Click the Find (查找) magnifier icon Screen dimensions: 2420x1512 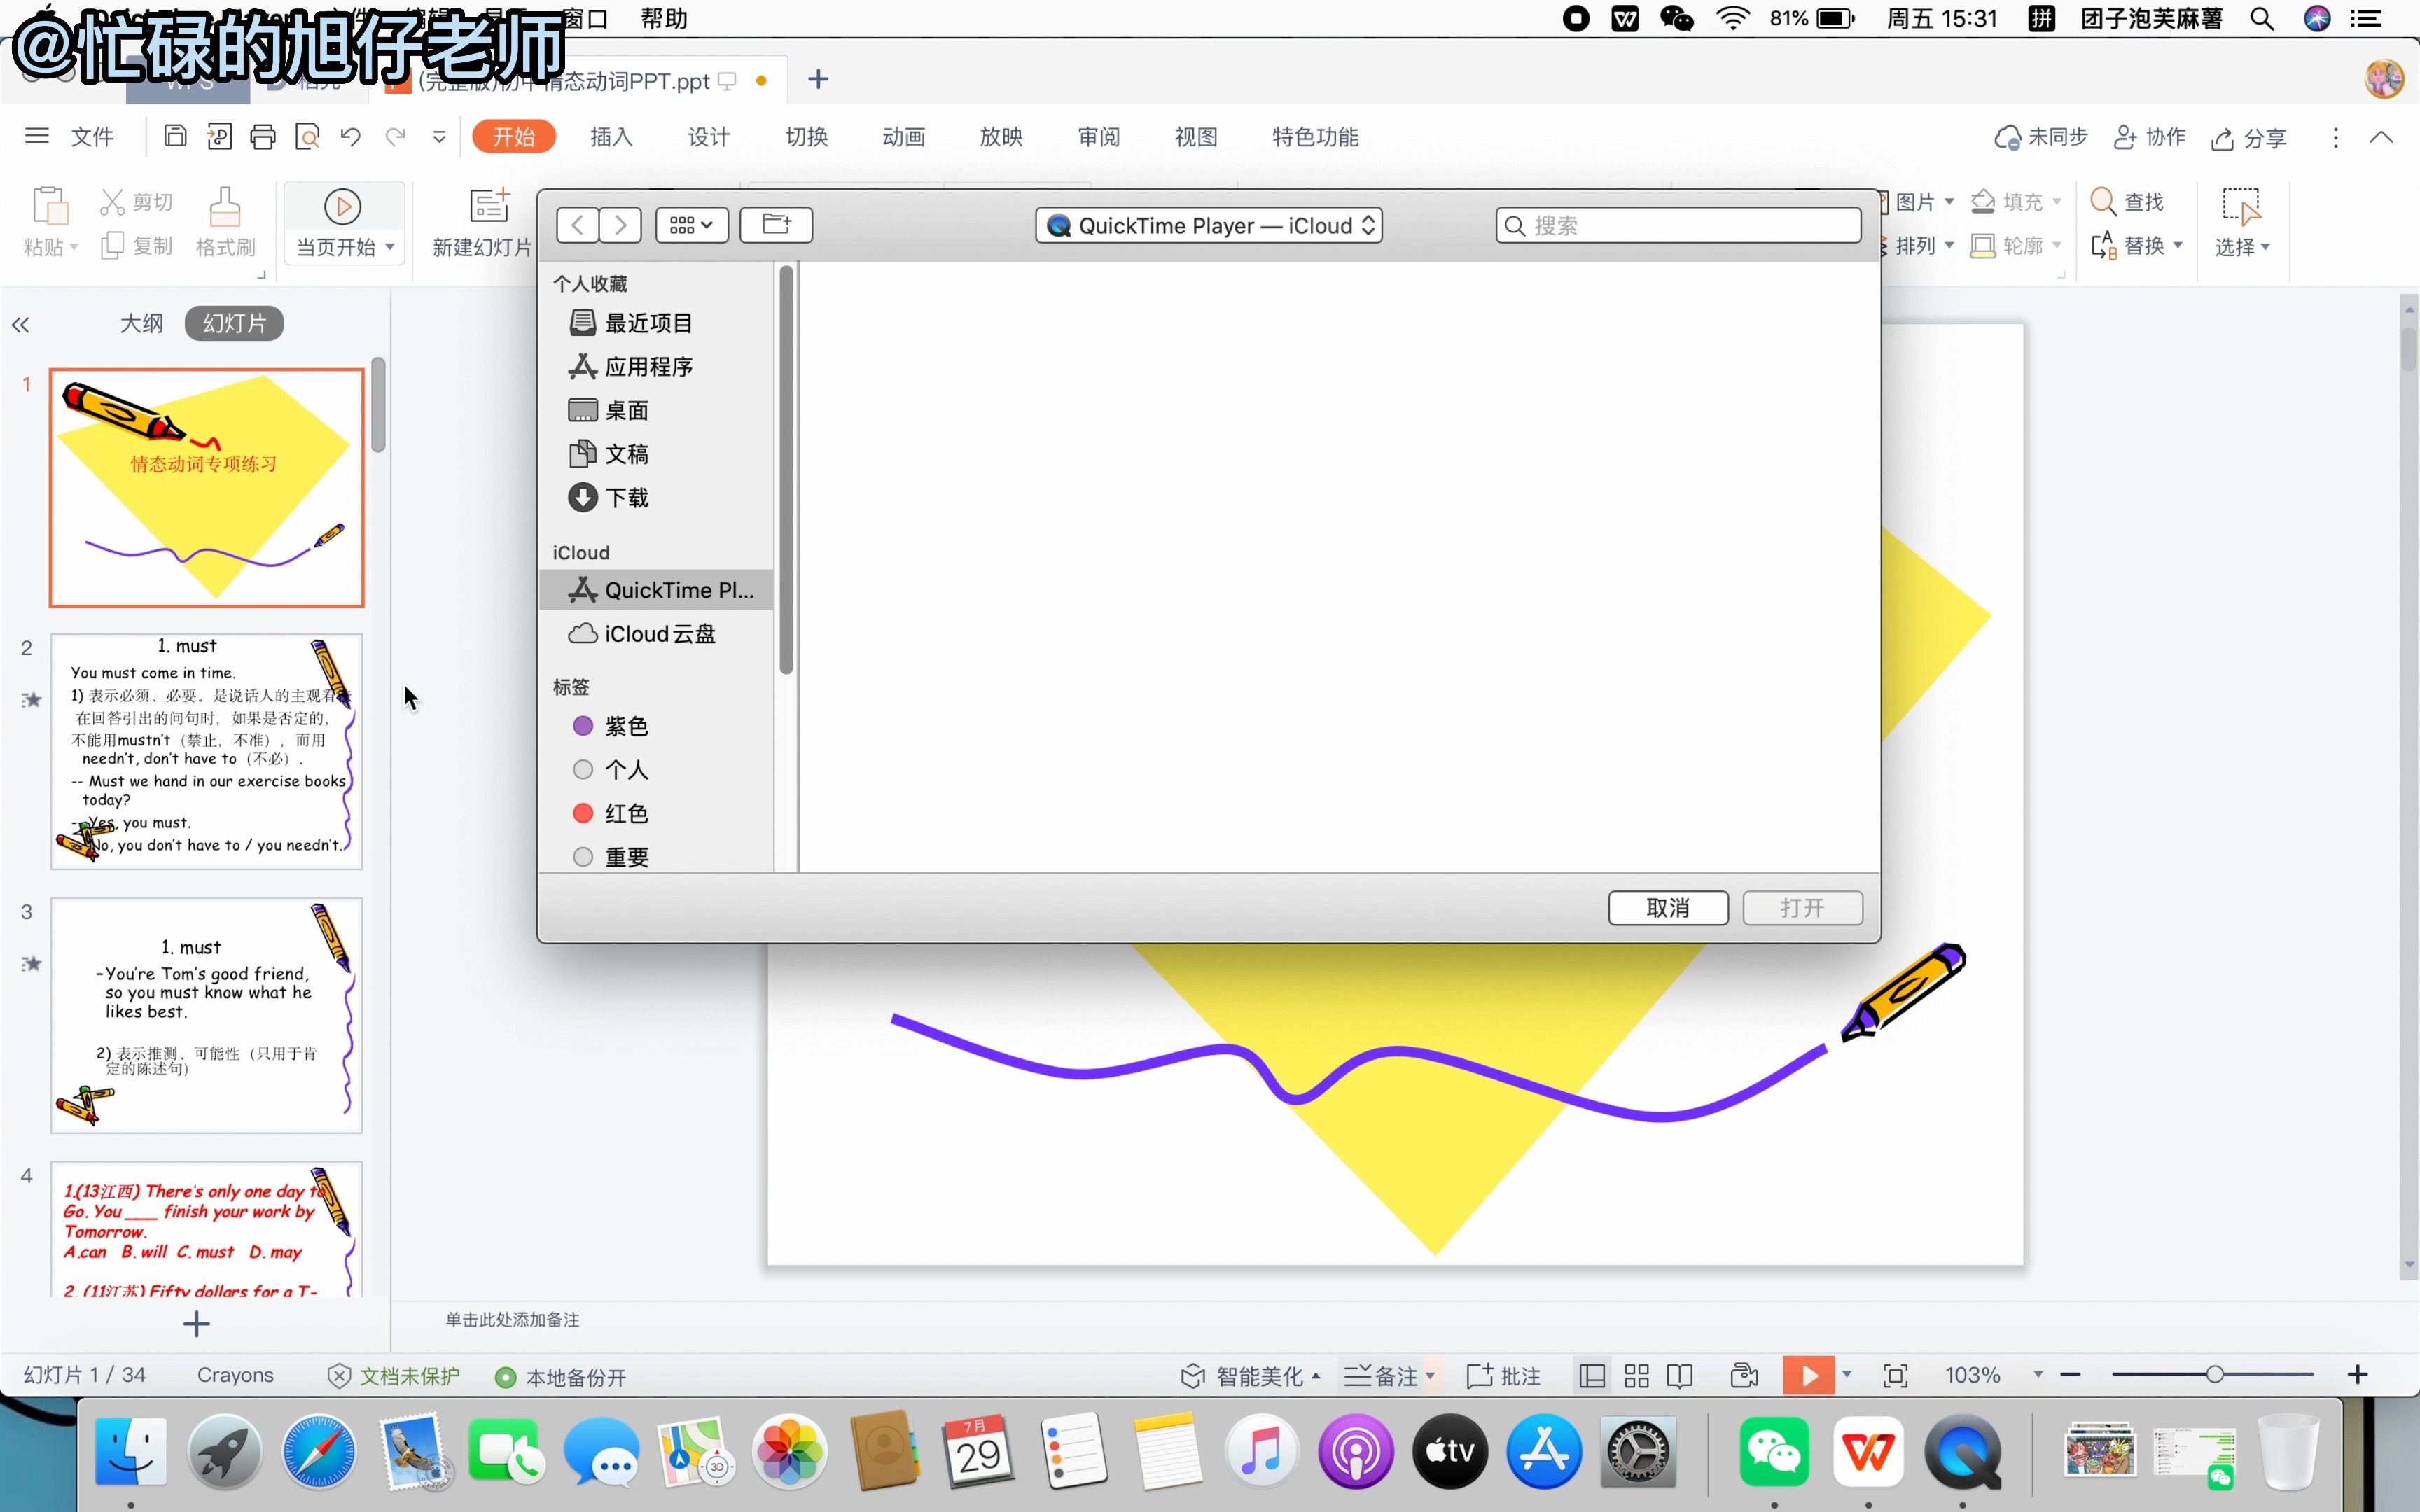pos(2103,202)
